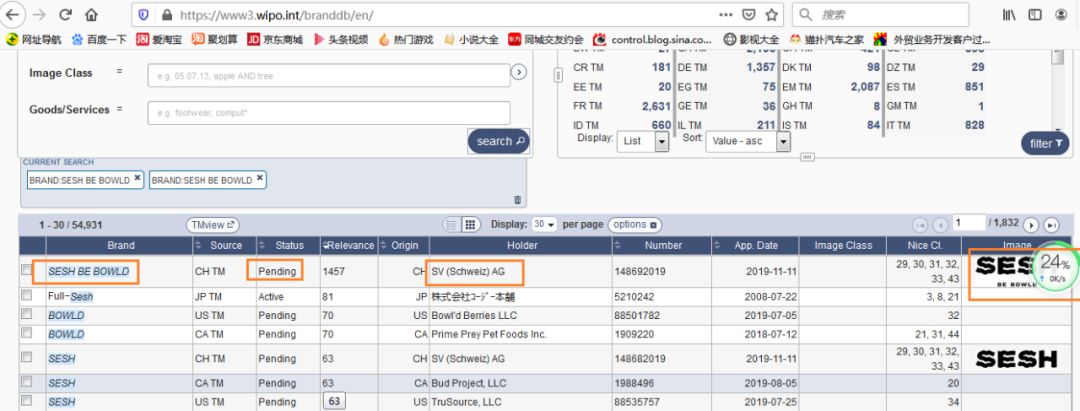Go to previous results page

coord(939,225)
